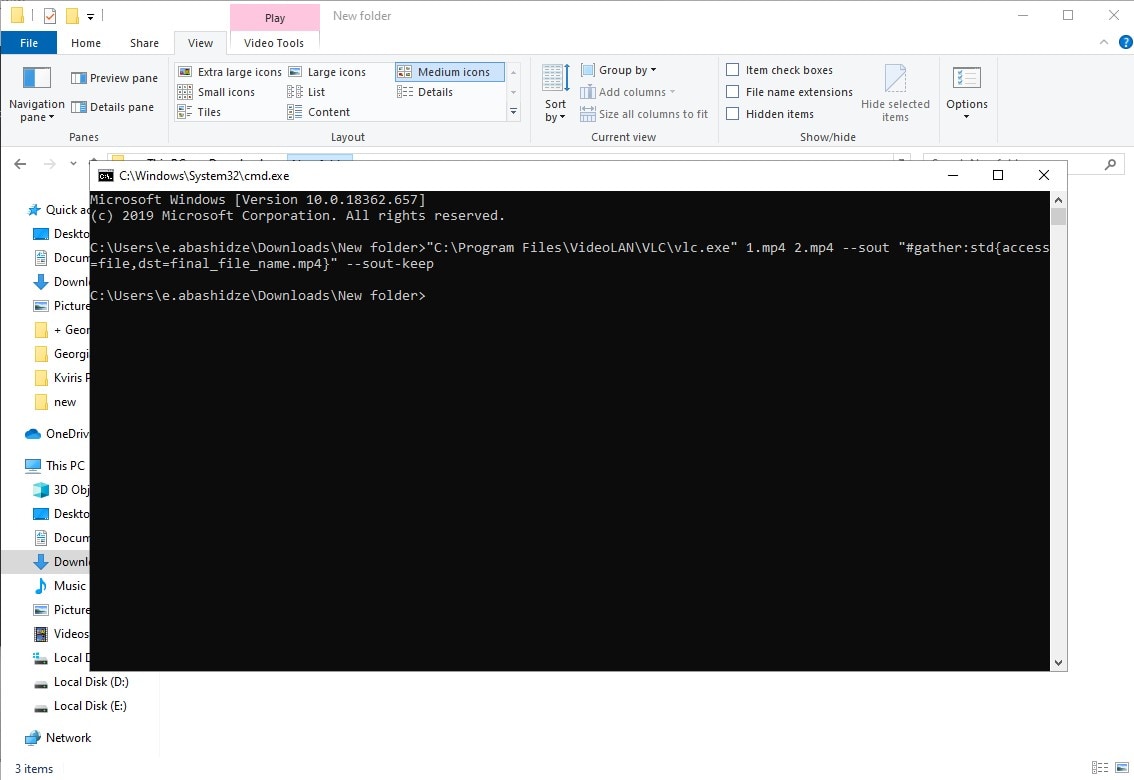Switch layout to Content view
Viewport: 1134px width, 780px height.
(318, 112)
